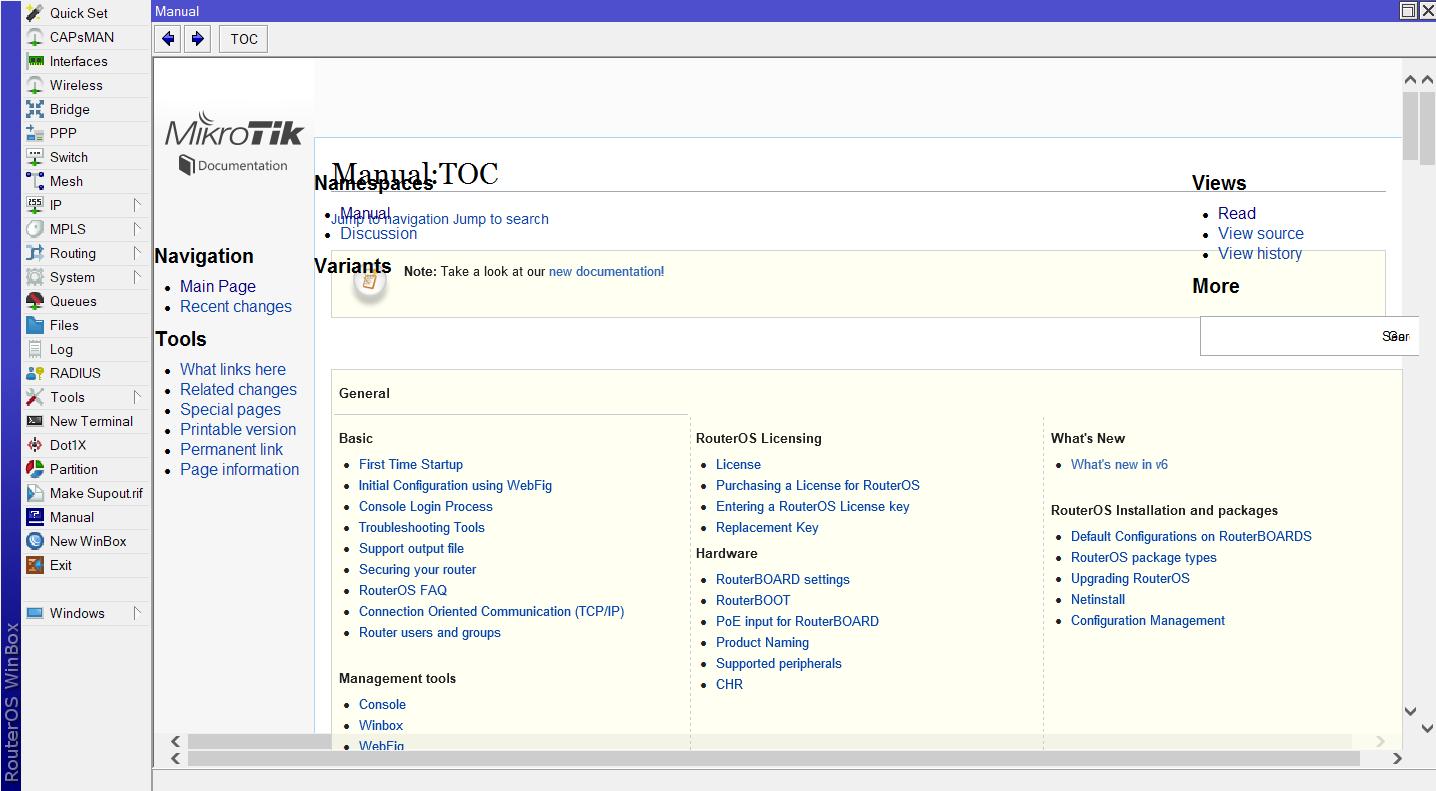The height and width of the screenshot is (791, 1436).
Task: Click the Tools icon in sidebar
Action: [x=35, y=397]
